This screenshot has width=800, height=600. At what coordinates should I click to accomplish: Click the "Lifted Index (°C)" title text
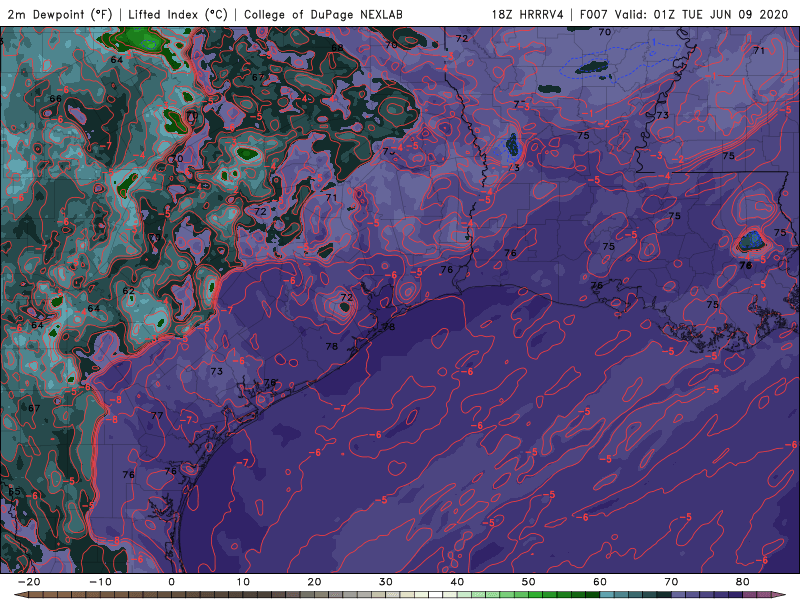(178, 14)
